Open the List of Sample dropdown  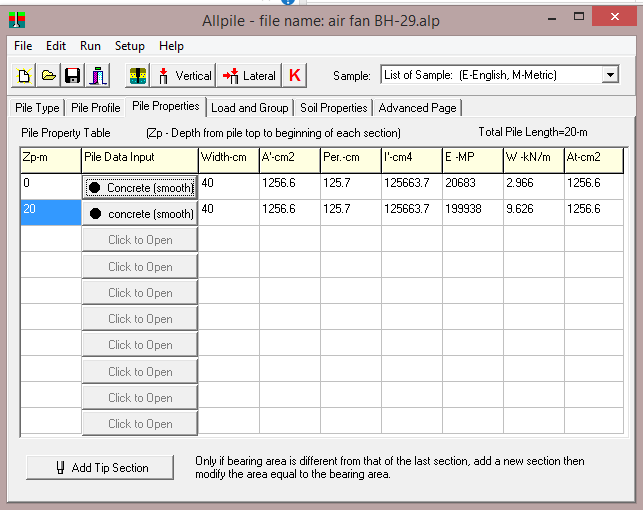pos(500,75)
